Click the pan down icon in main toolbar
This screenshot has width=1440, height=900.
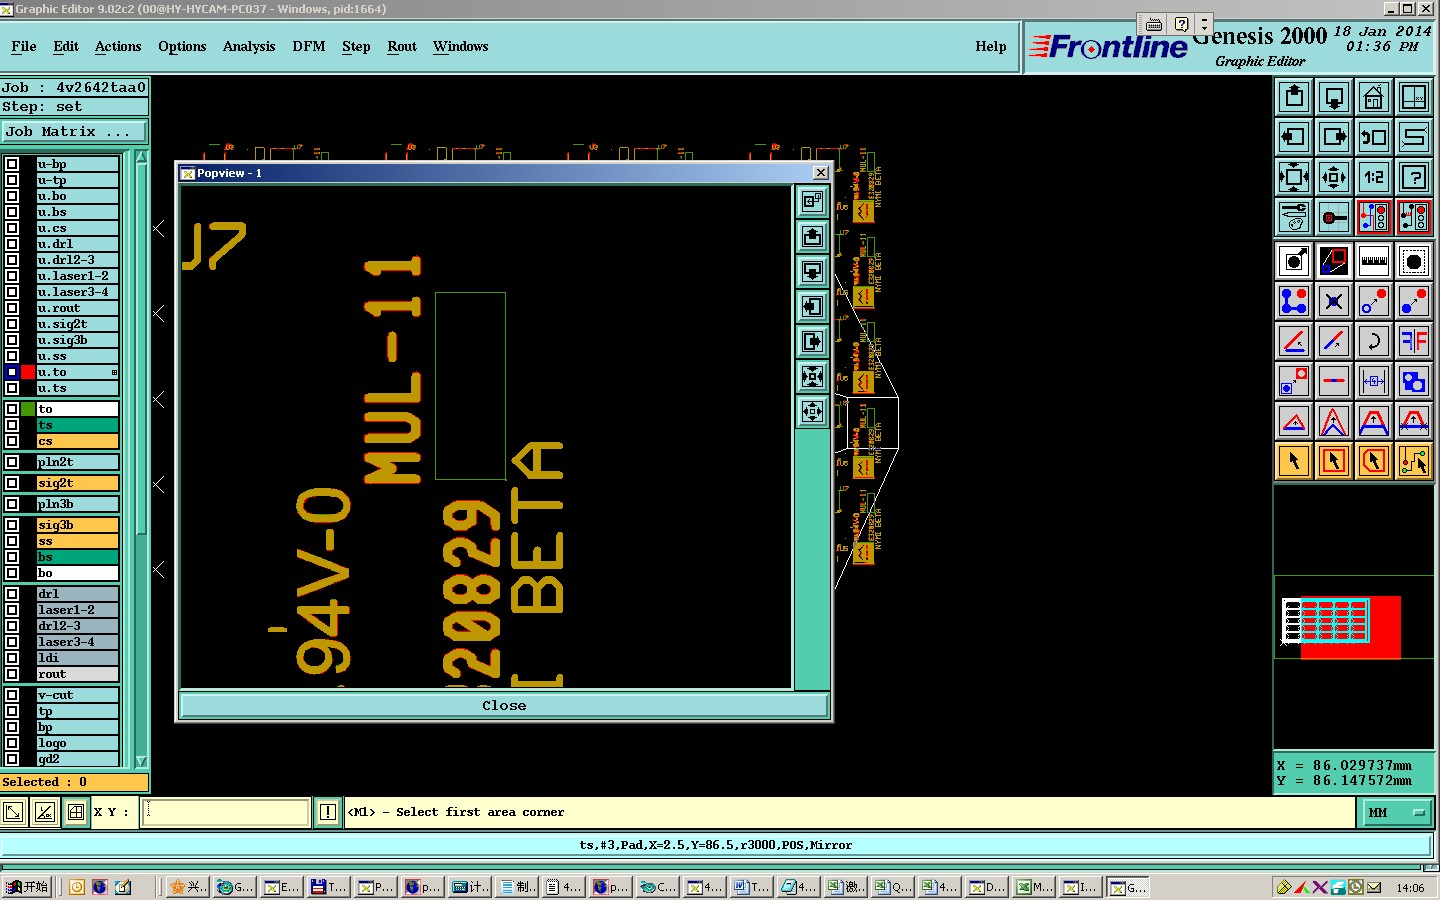click(x=1334, y=97)
